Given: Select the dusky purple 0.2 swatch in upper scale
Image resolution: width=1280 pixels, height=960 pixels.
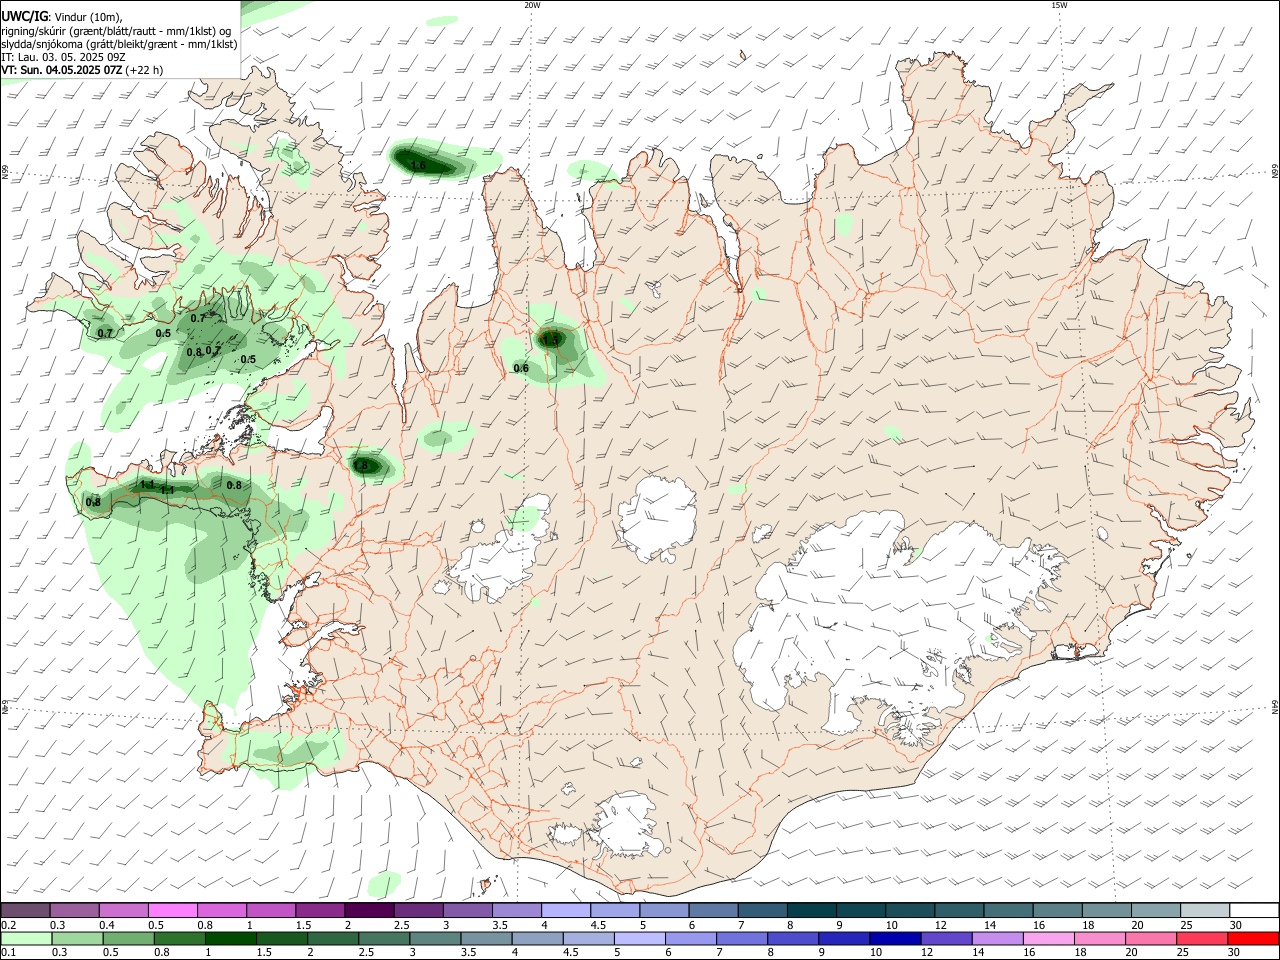Looking at the screenshot, I should pyautogui.click(x=26, y=910).
